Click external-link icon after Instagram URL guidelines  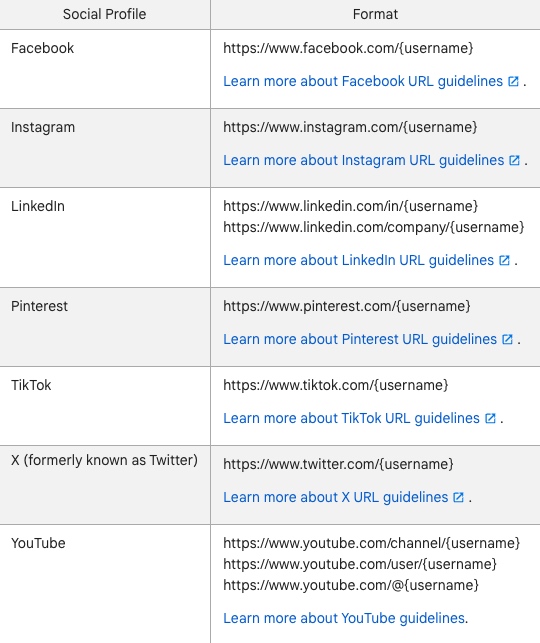pos(514,160)
